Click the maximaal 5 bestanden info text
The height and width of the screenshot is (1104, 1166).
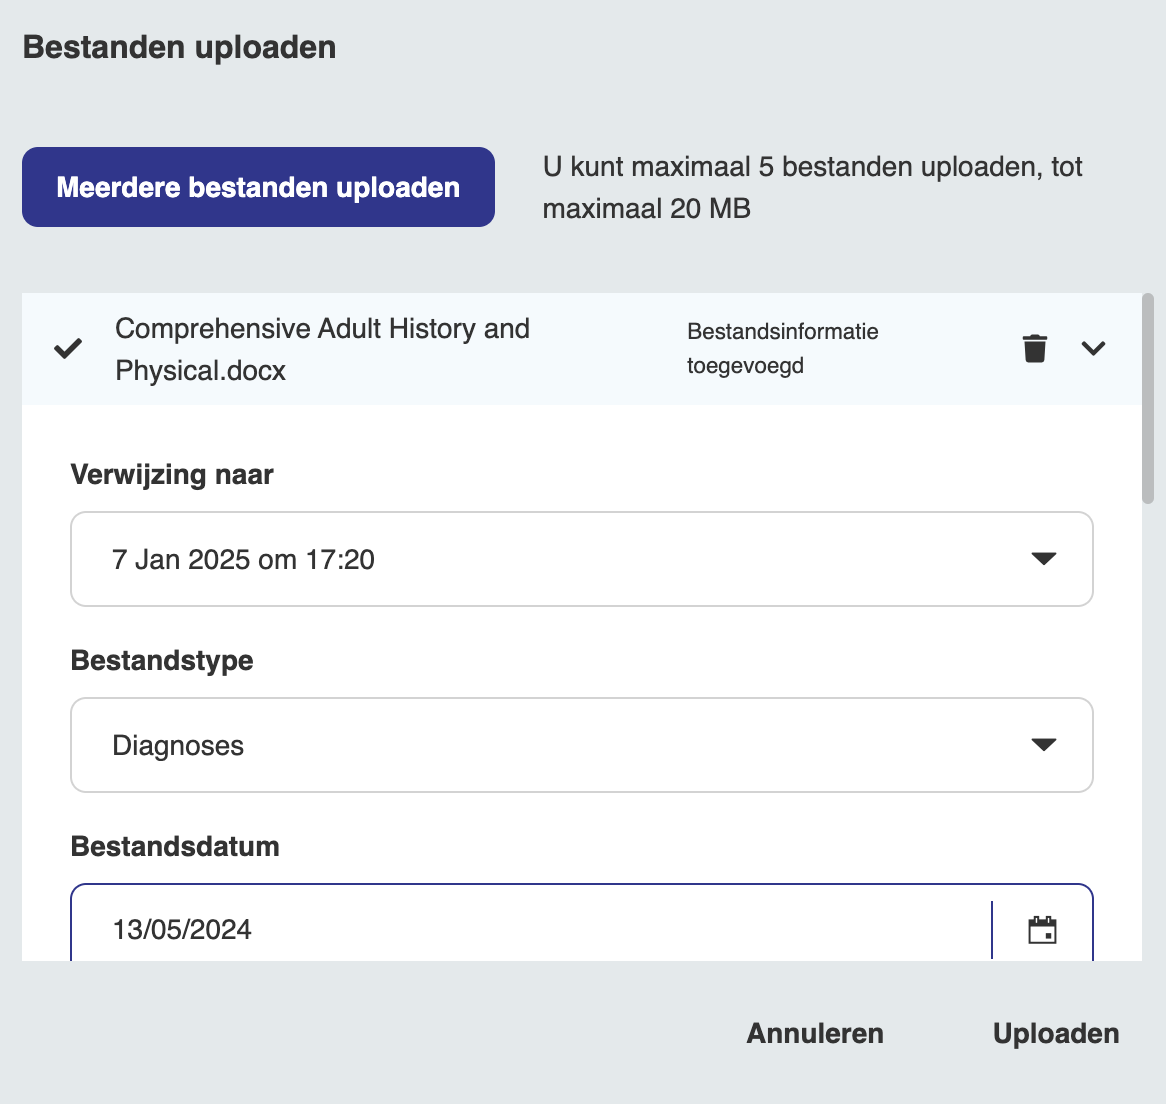coord(812,187)
